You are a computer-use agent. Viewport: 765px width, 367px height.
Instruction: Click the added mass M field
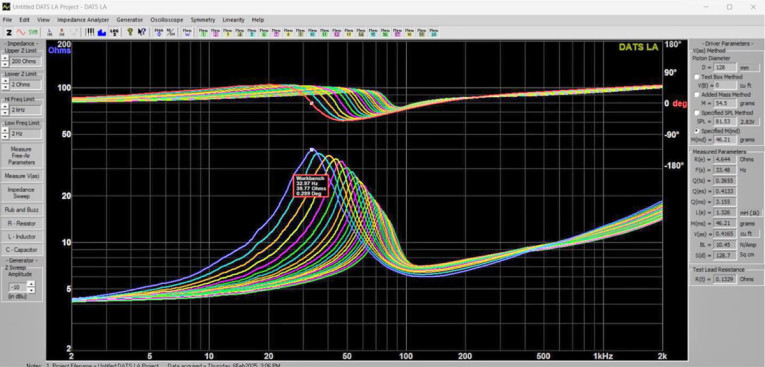pos(724,103)
